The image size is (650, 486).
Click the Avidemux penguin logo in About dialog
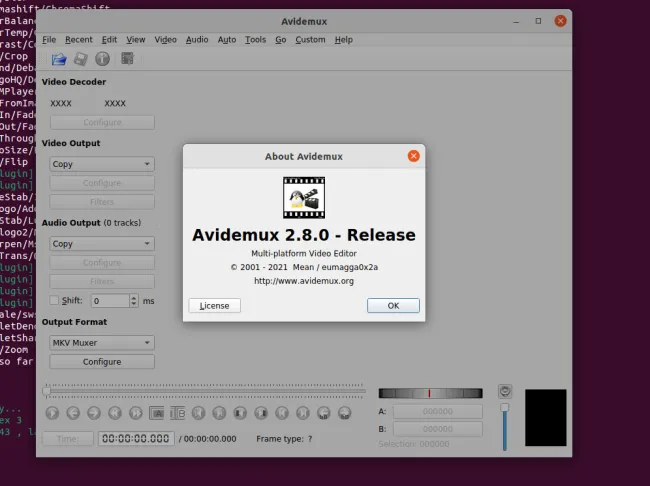click(304, 197)
